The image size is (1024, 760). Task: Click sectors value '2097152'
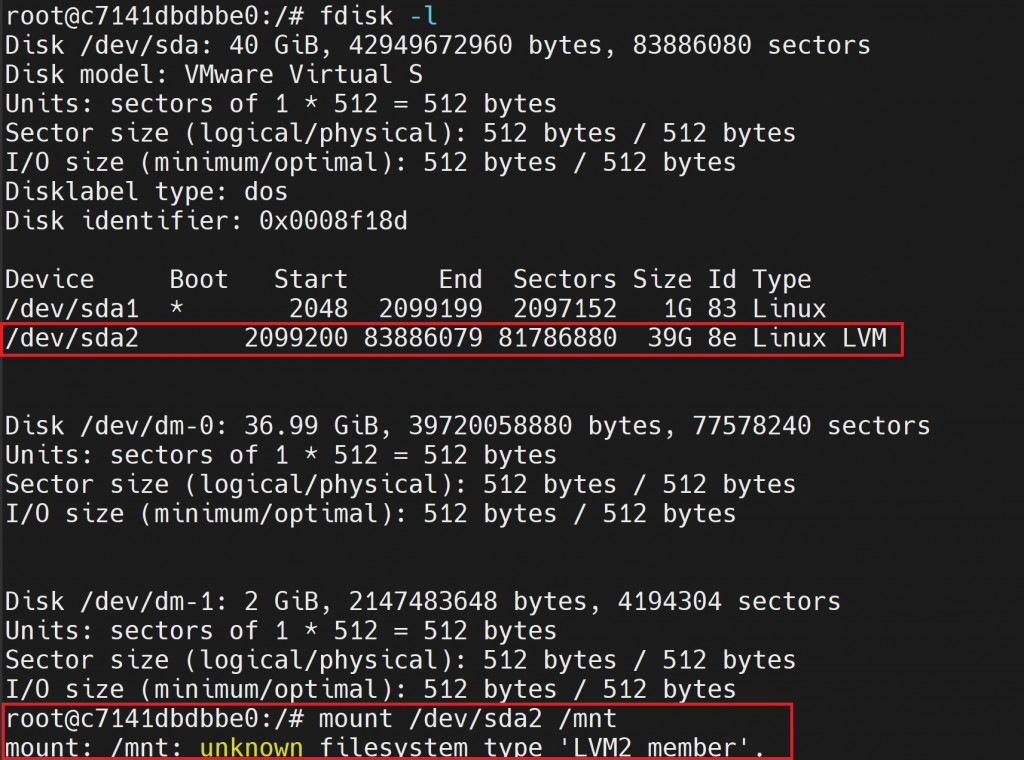pos(565,309)
